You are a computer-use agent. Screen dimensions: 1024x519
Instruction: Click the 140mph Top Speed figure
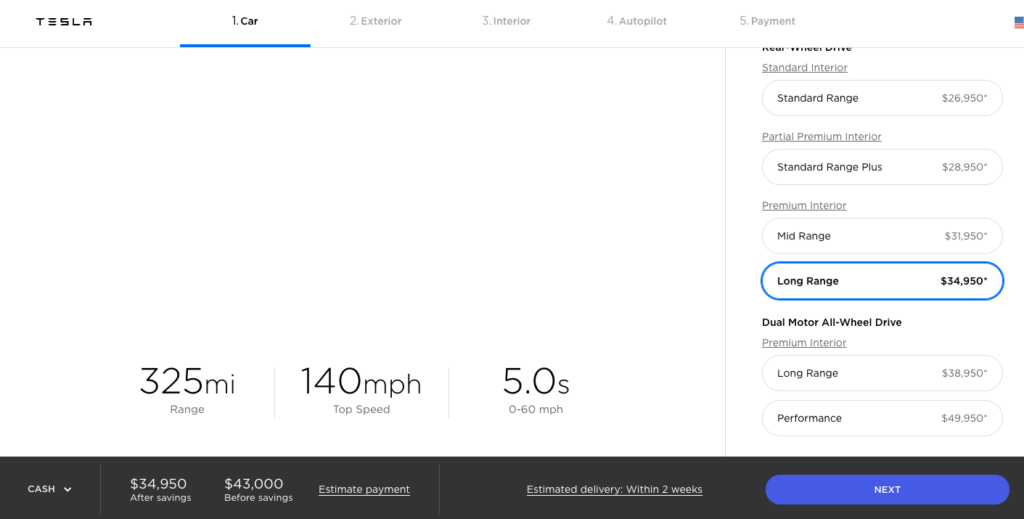coord(361,390)
